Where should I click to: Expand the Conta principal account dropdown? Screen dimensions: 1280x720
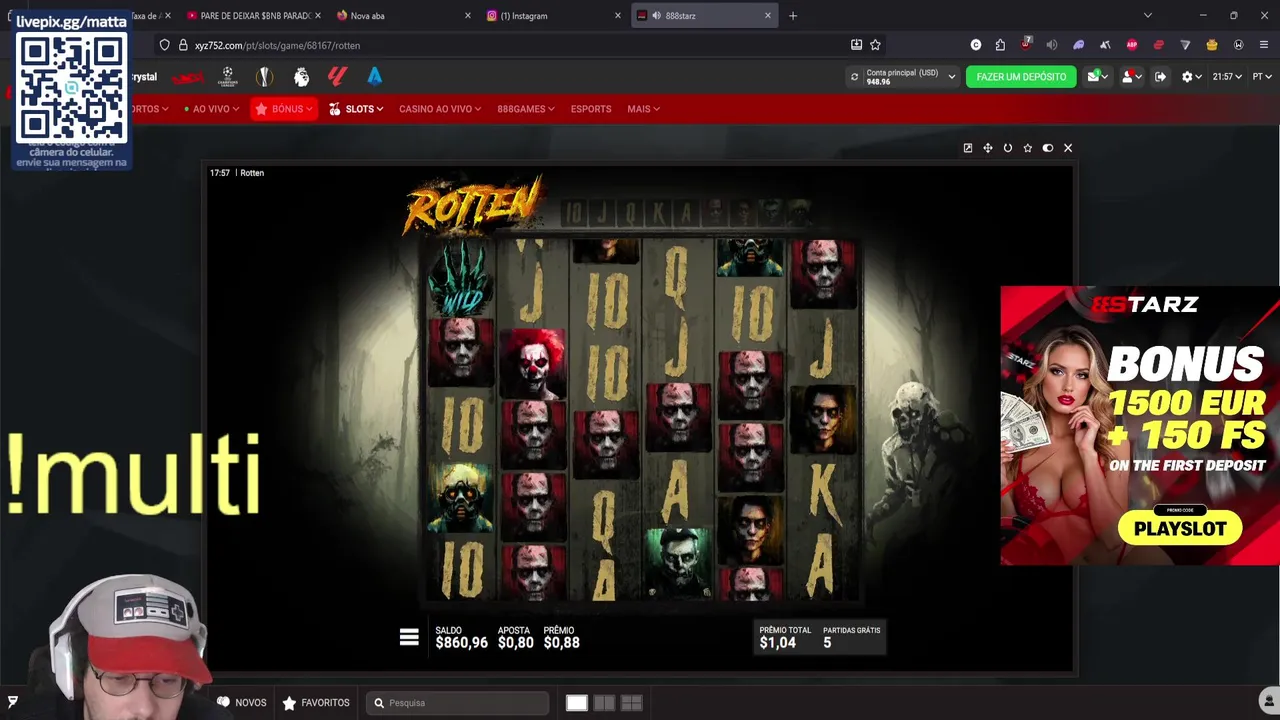(951, 77)
